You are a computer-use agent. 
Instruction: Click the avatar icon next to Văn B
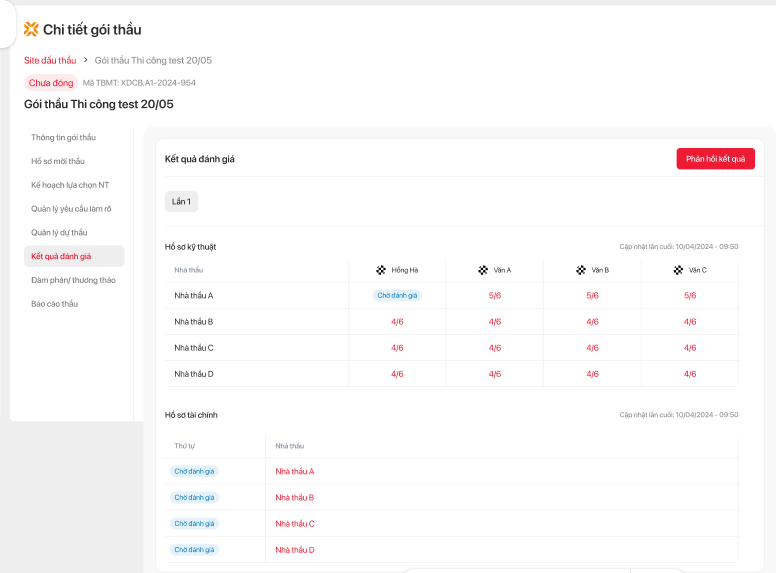[581, 270]
